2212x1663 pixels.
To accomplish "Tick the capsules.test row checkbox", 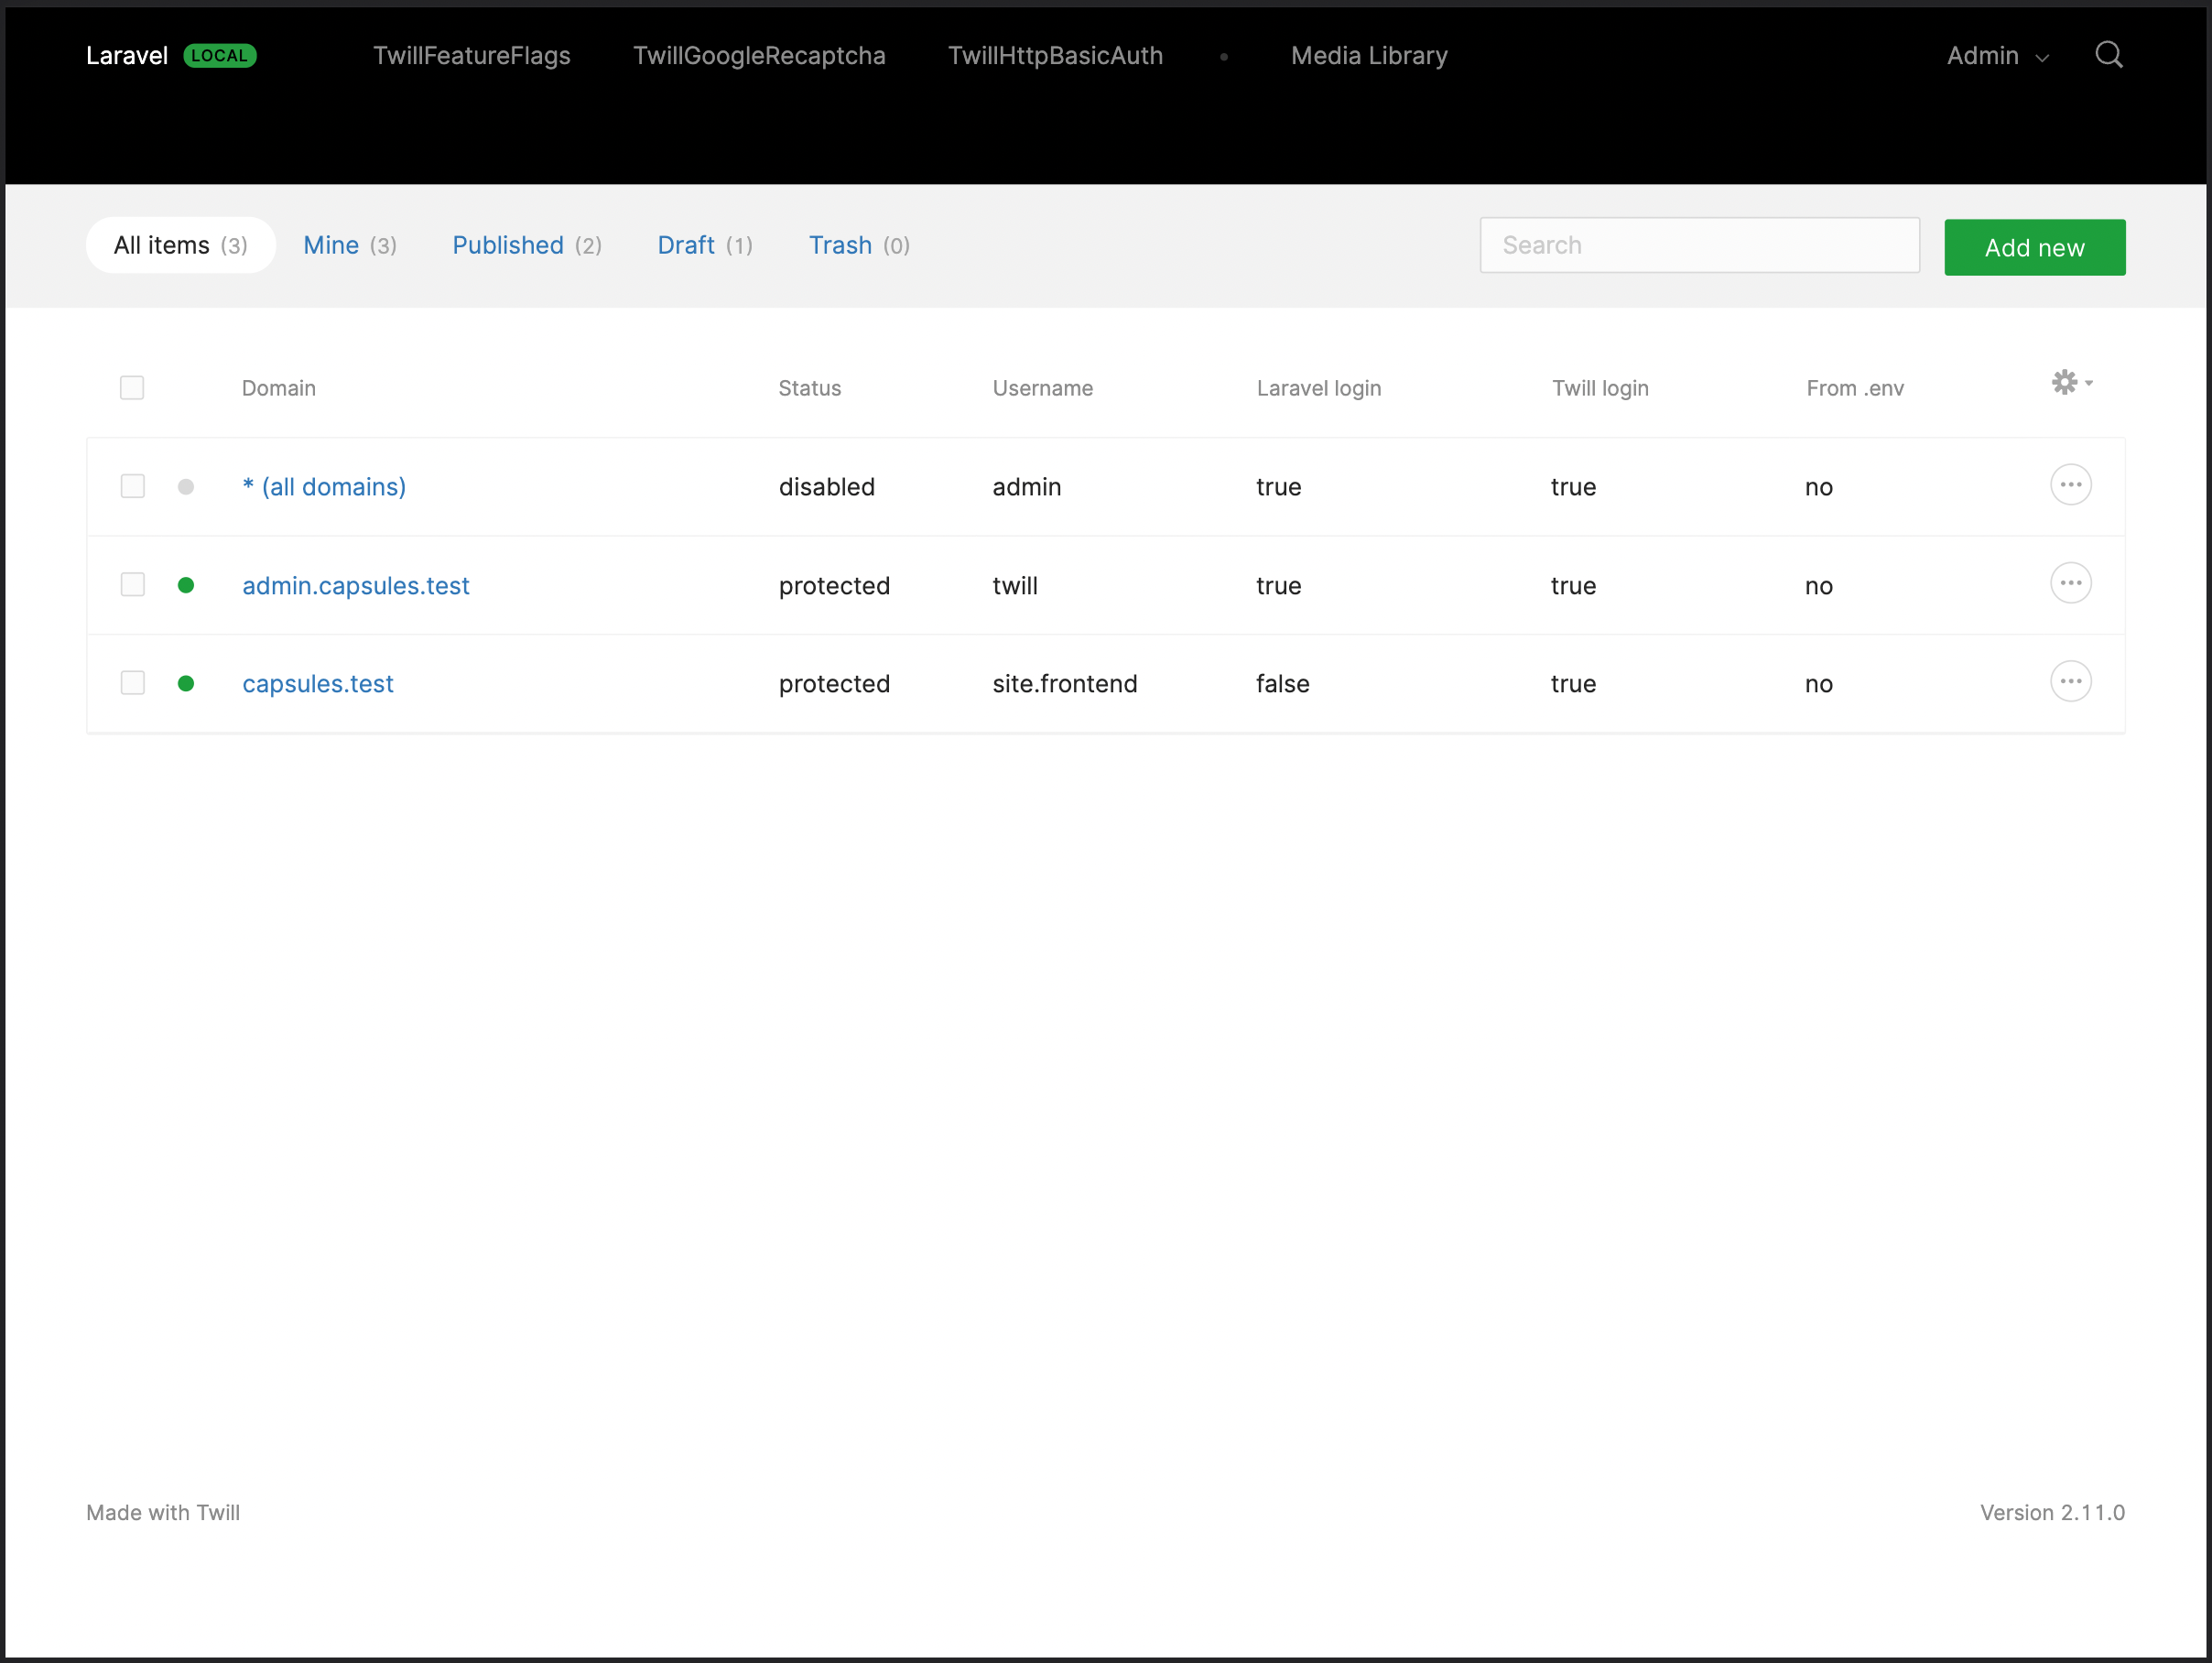I will click(x=133, y=684).
